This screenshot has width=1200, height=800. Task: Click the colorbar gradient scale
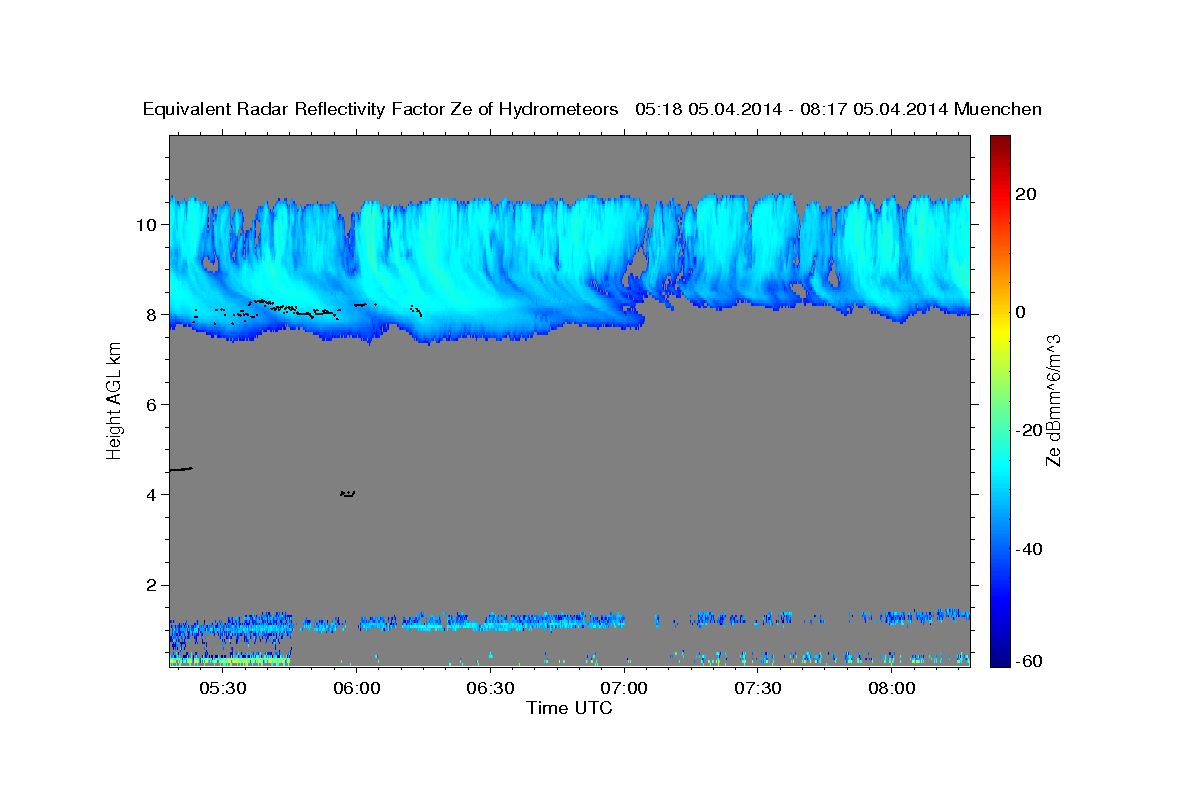coord(1000,400)
